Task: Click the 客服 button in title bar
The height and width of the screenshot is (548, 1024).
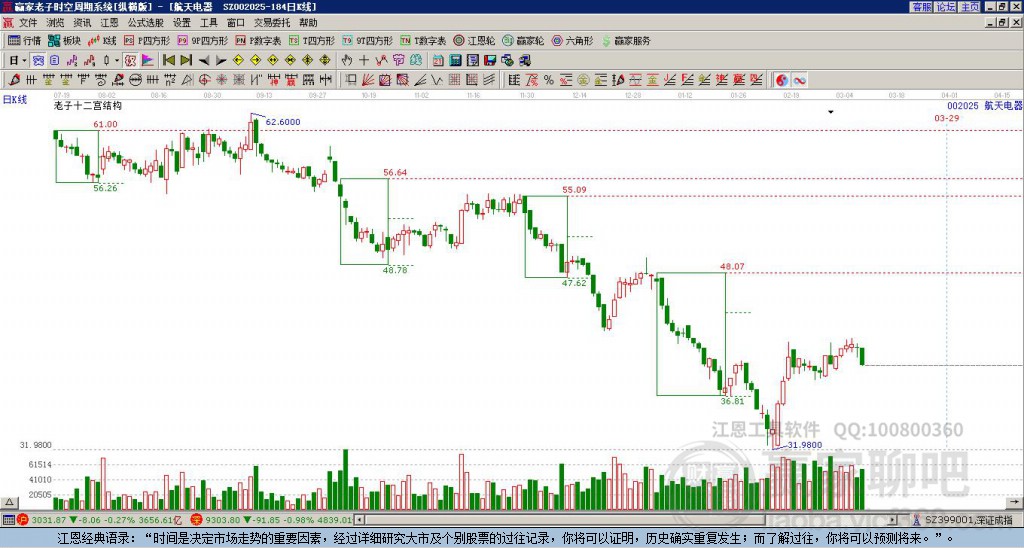Action: tap(922, 7)
